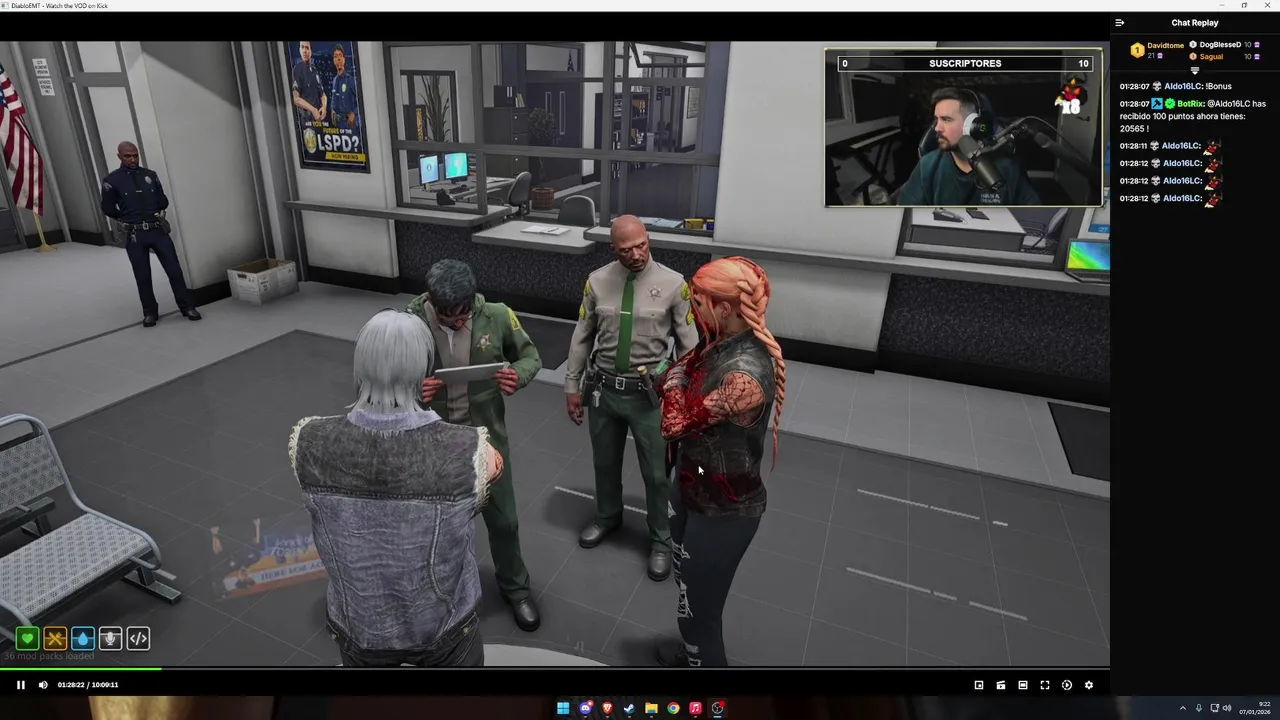
Task: Enable mini player mode
Action: [x=979, y=685]
